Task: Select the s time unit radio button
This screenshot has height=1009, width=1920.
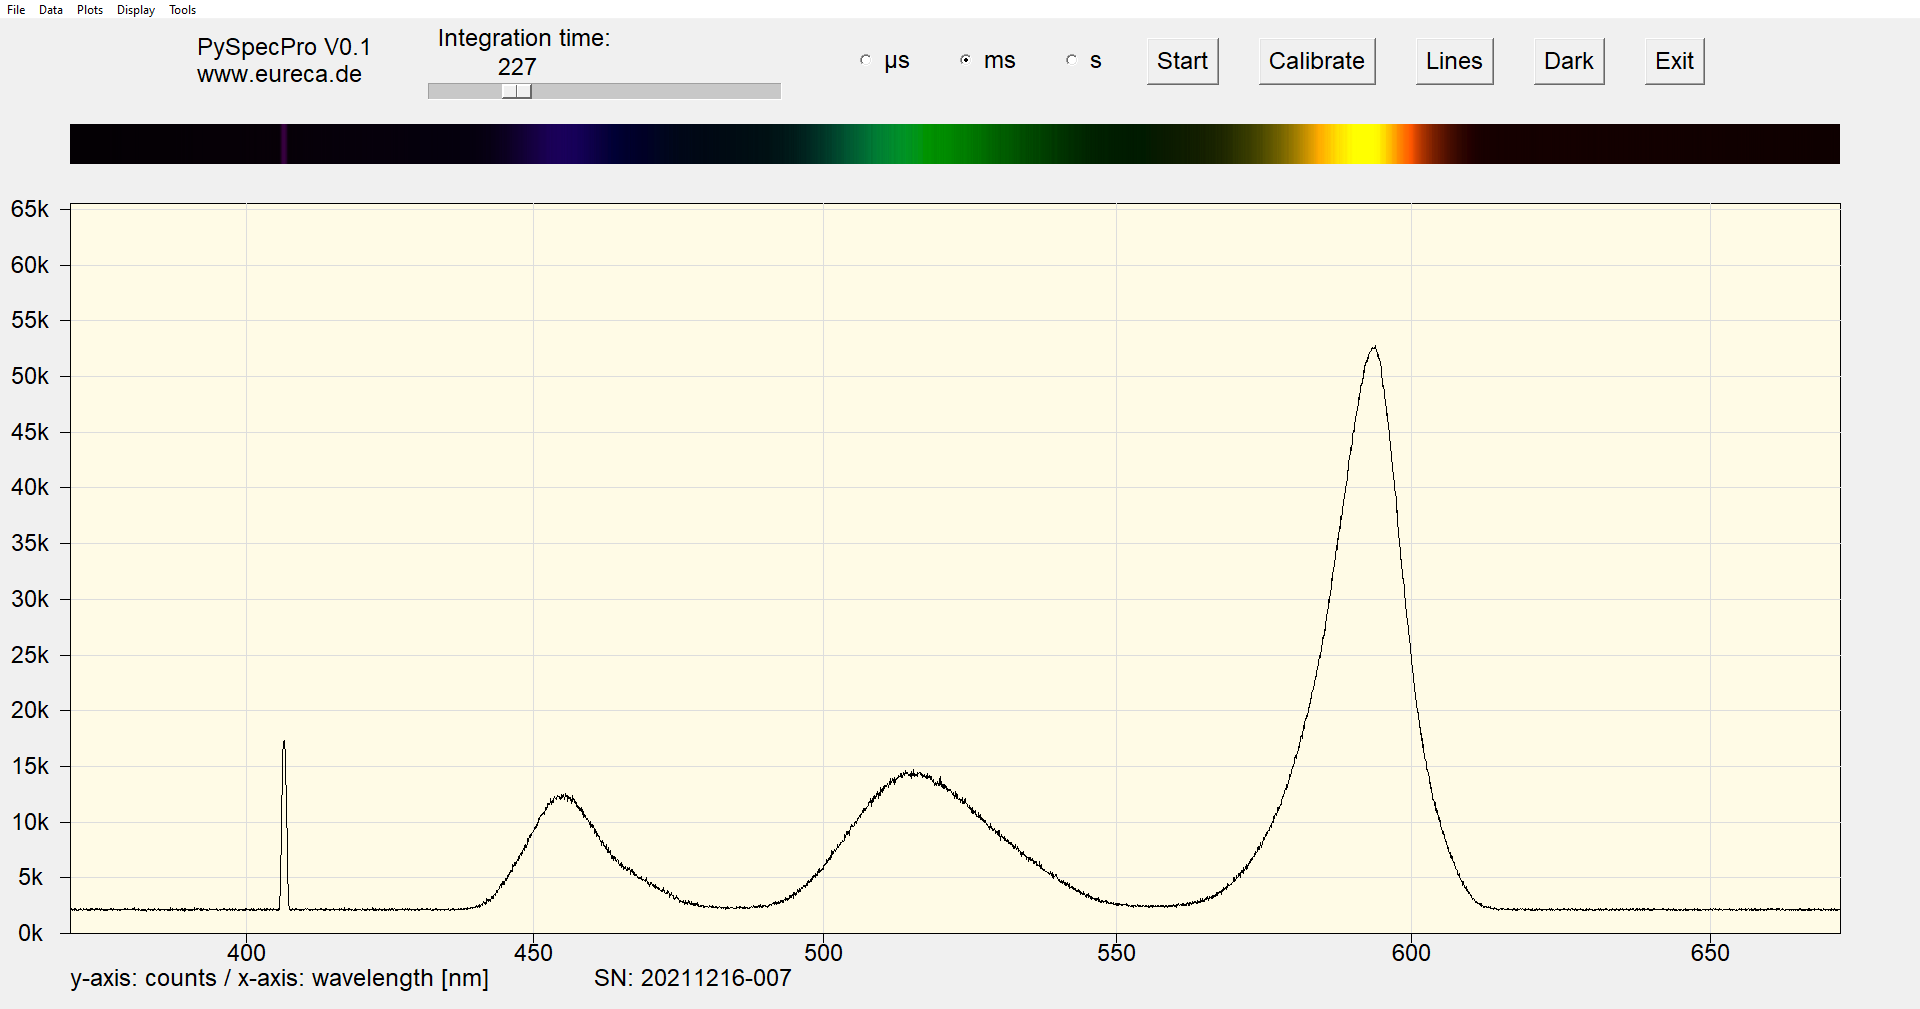Action: coord(1072,60)
